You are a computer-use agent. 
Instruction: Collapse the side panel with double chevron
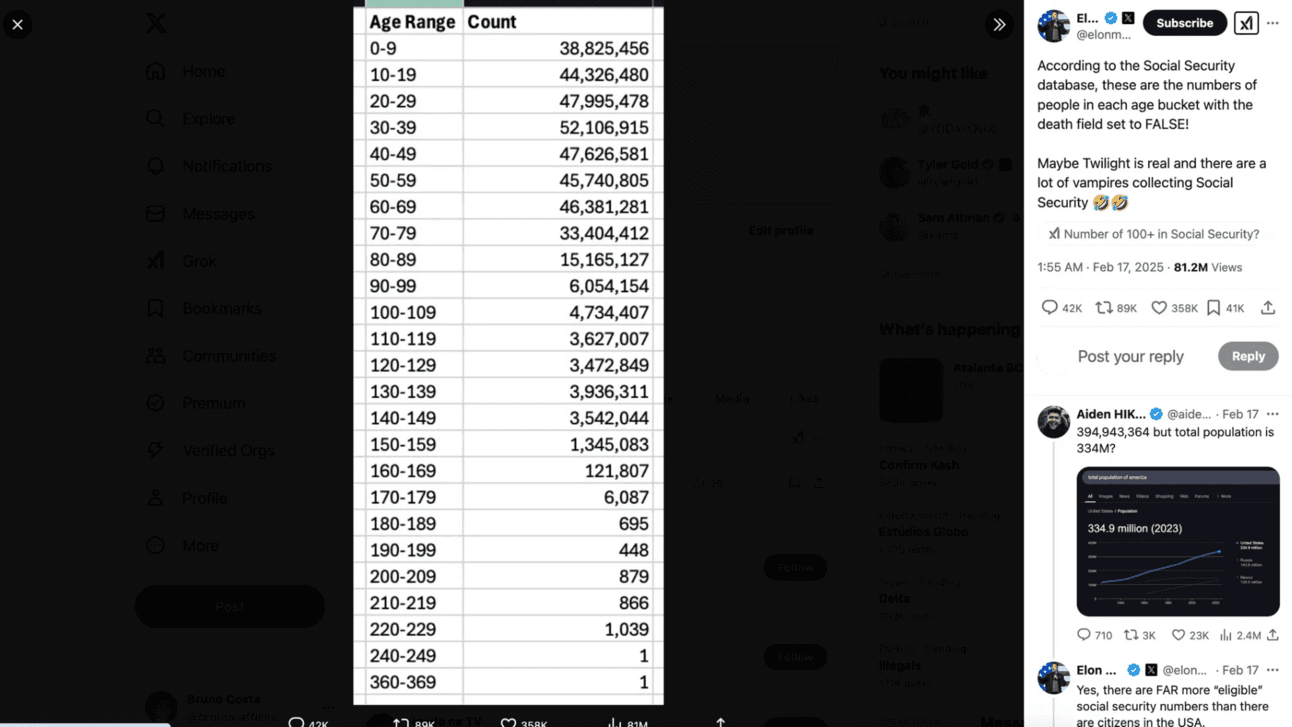(x=999, y=24)
